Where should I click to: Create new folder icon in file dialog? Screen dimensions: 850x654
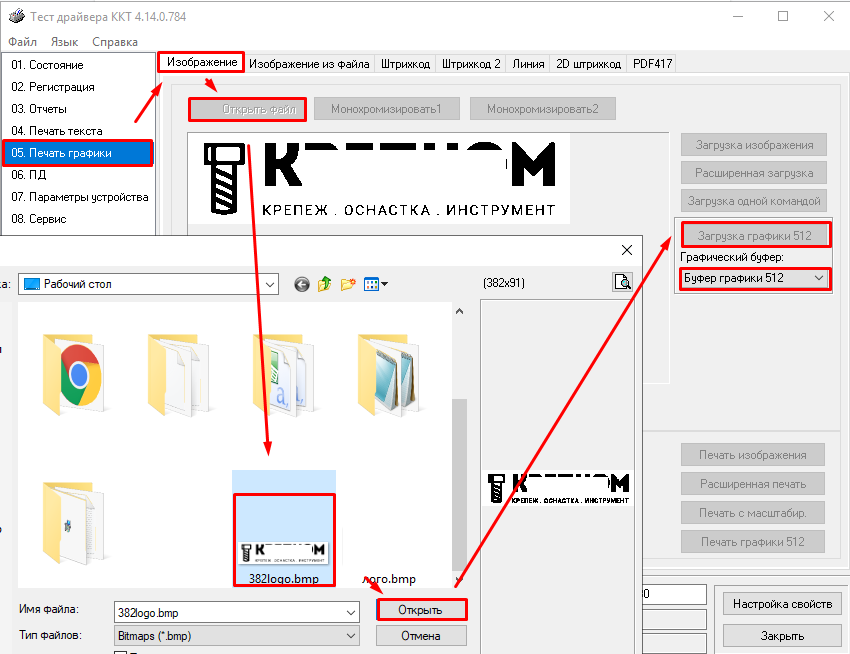pyautogui.click(x=348, y=284)
